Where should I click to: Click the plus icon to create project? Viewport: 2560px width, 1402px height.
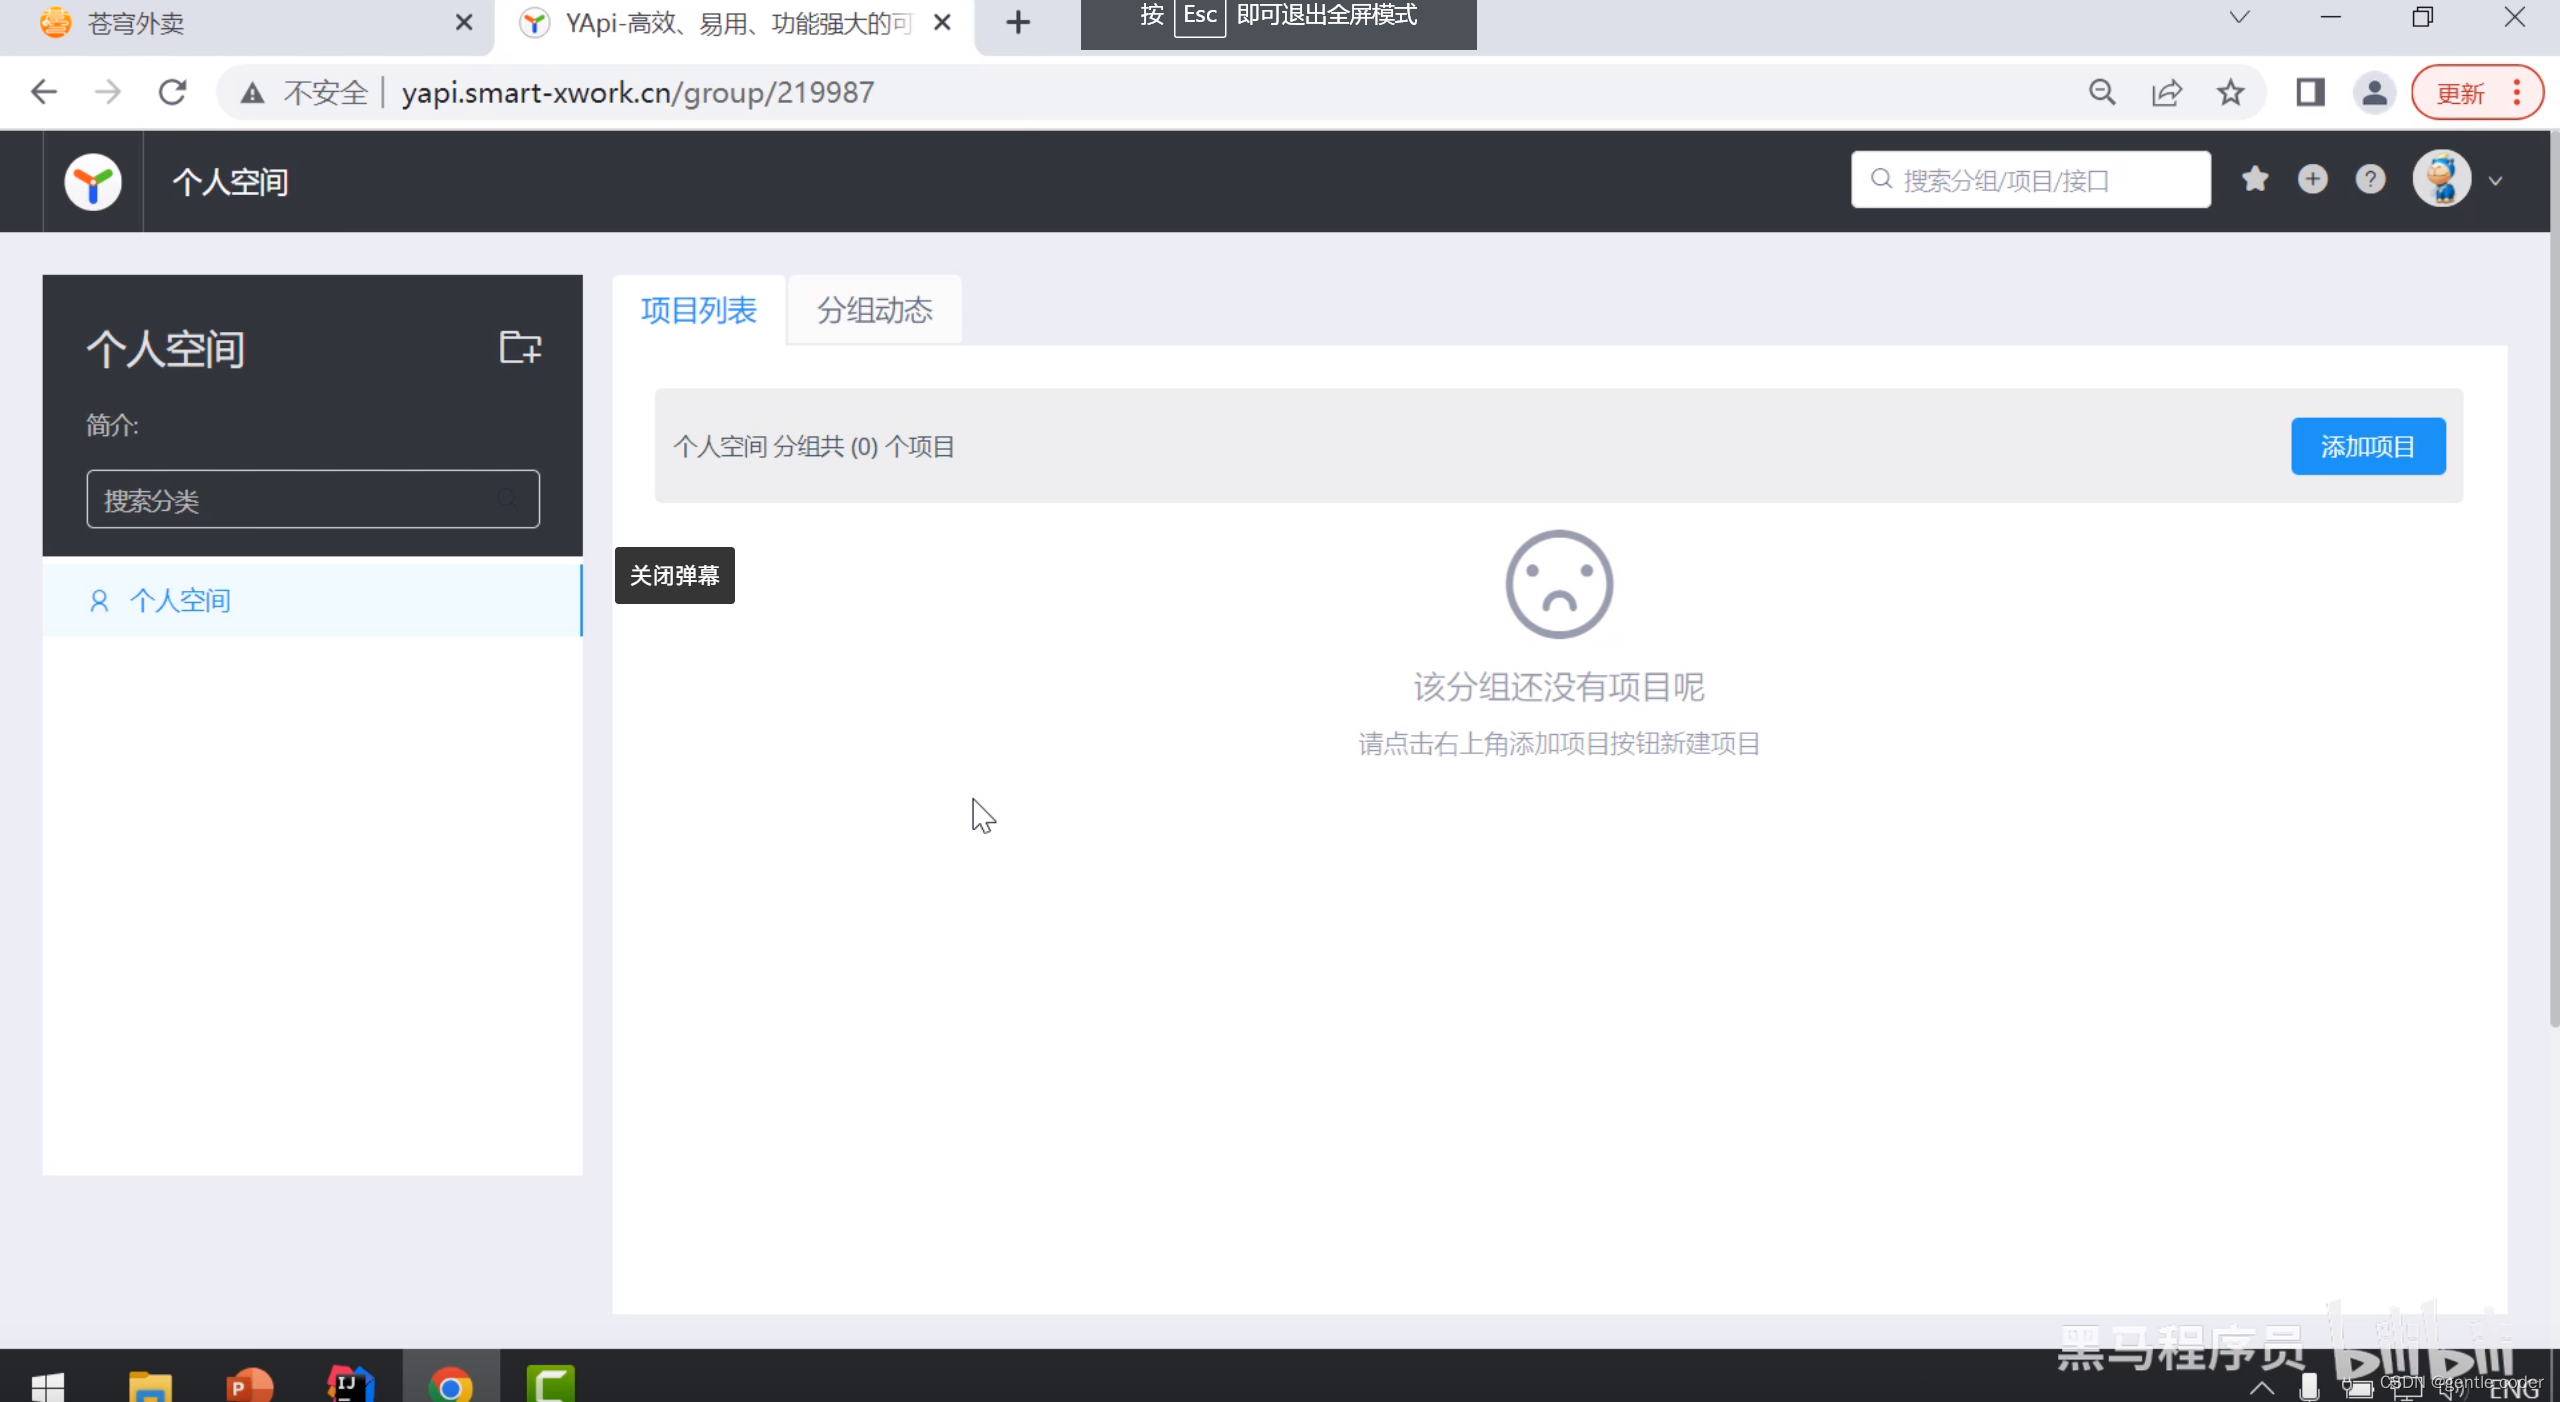(x=2313, y=180)
